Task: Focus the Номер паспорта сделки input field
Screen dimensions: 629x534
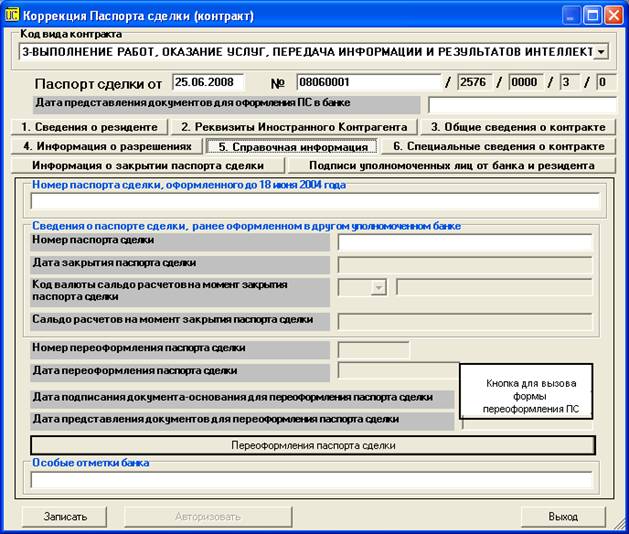Action: coord(464,241)
